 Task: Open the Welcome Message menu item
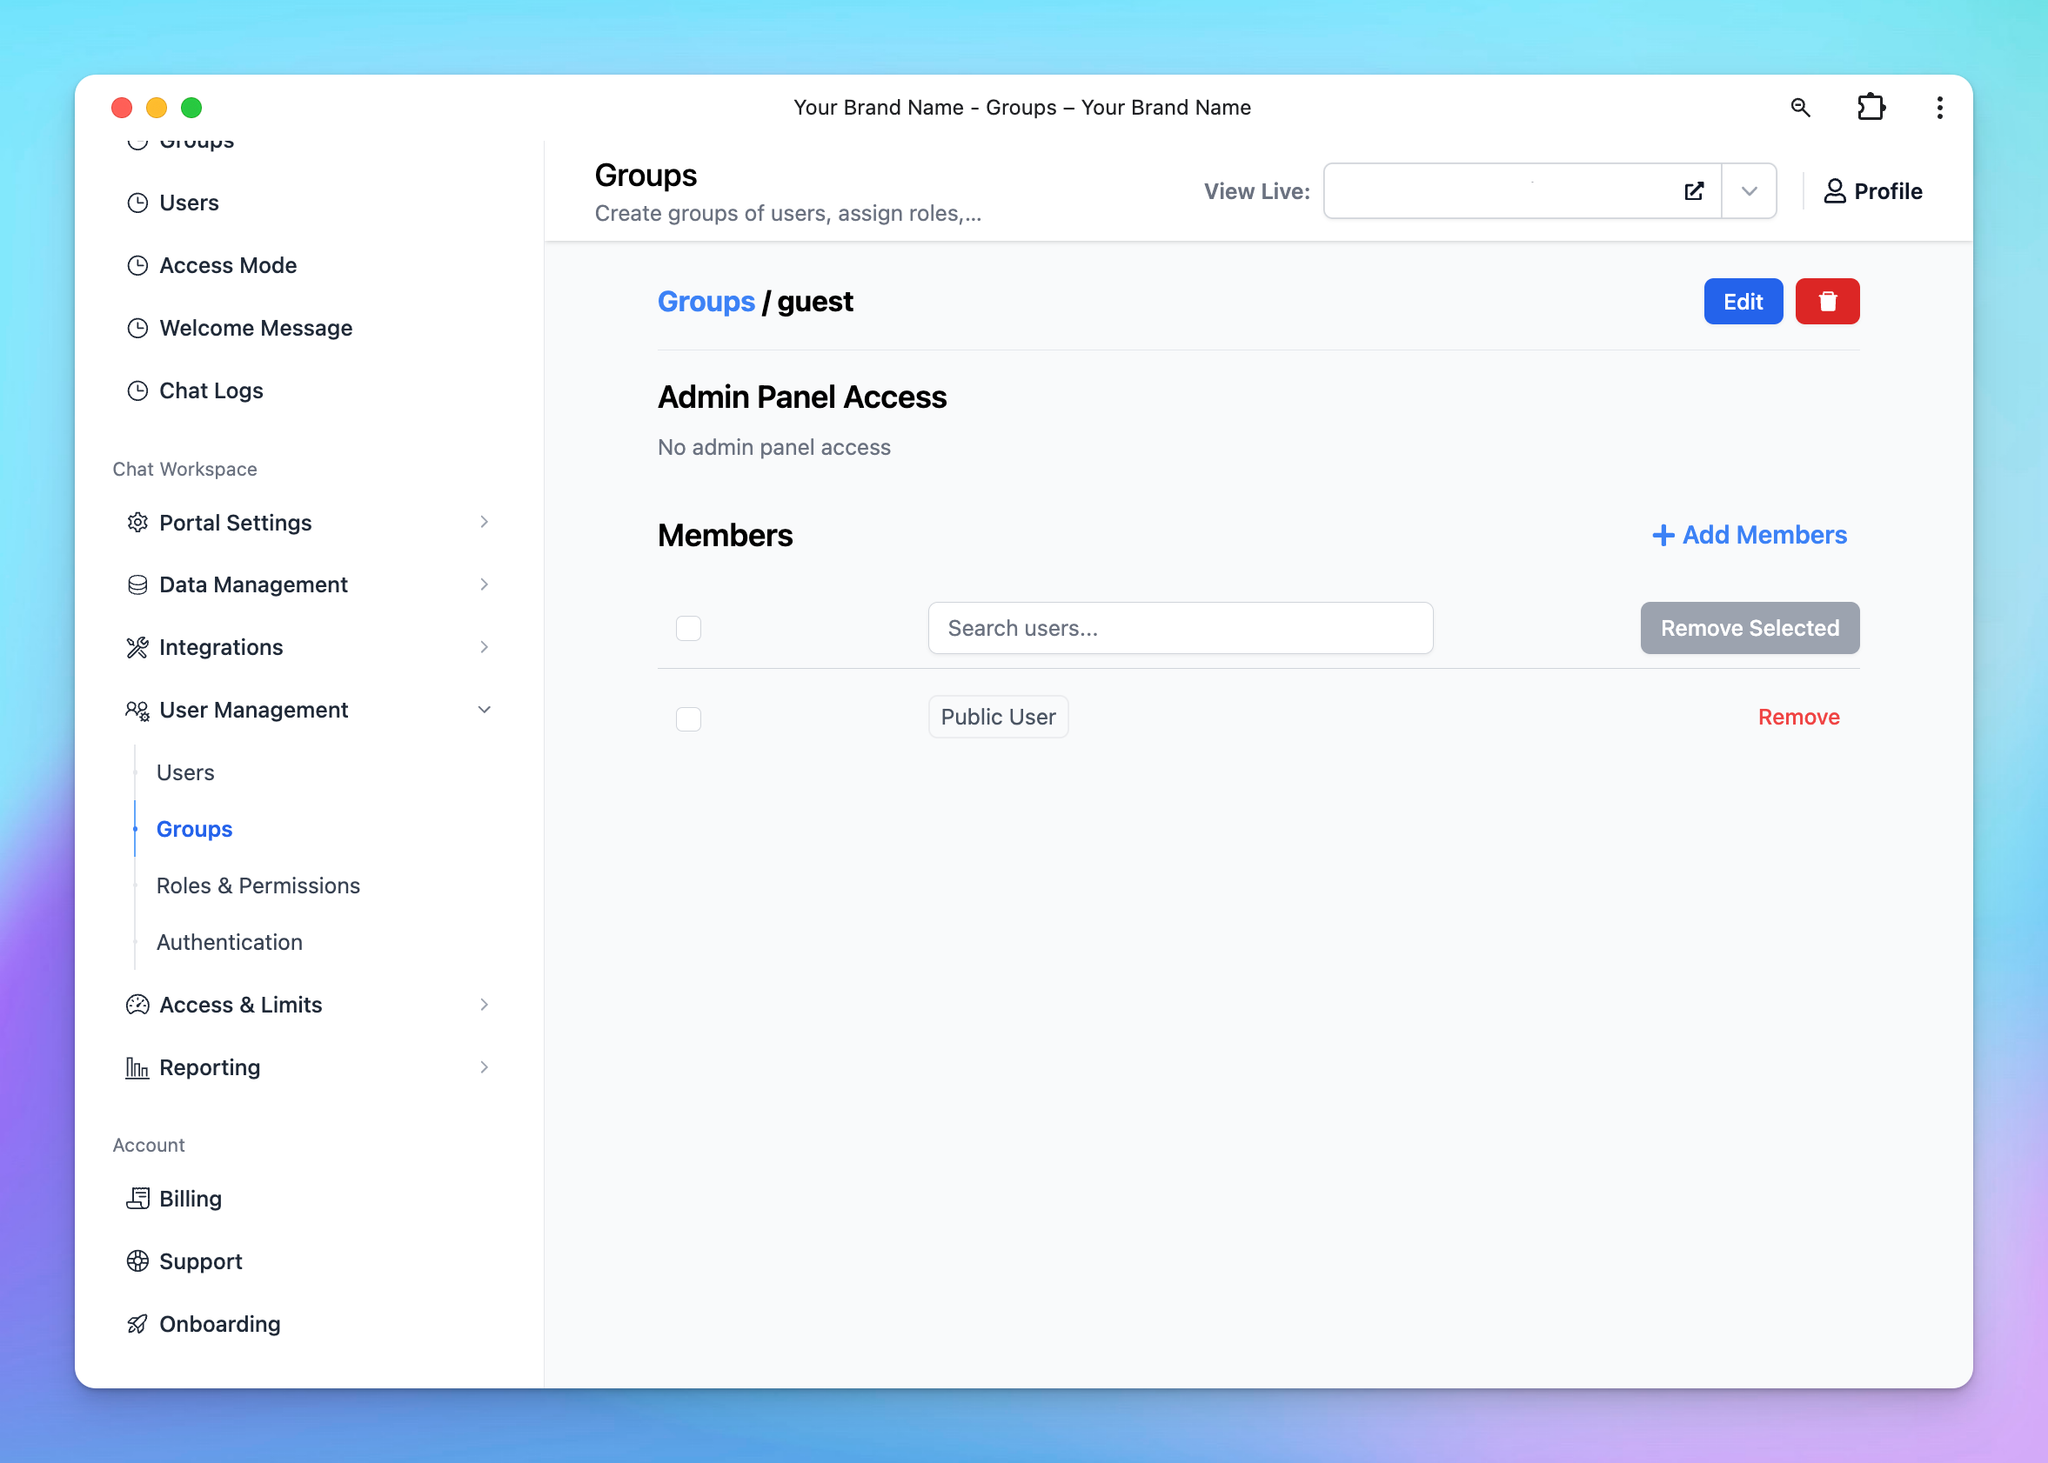tap(256, 328)
